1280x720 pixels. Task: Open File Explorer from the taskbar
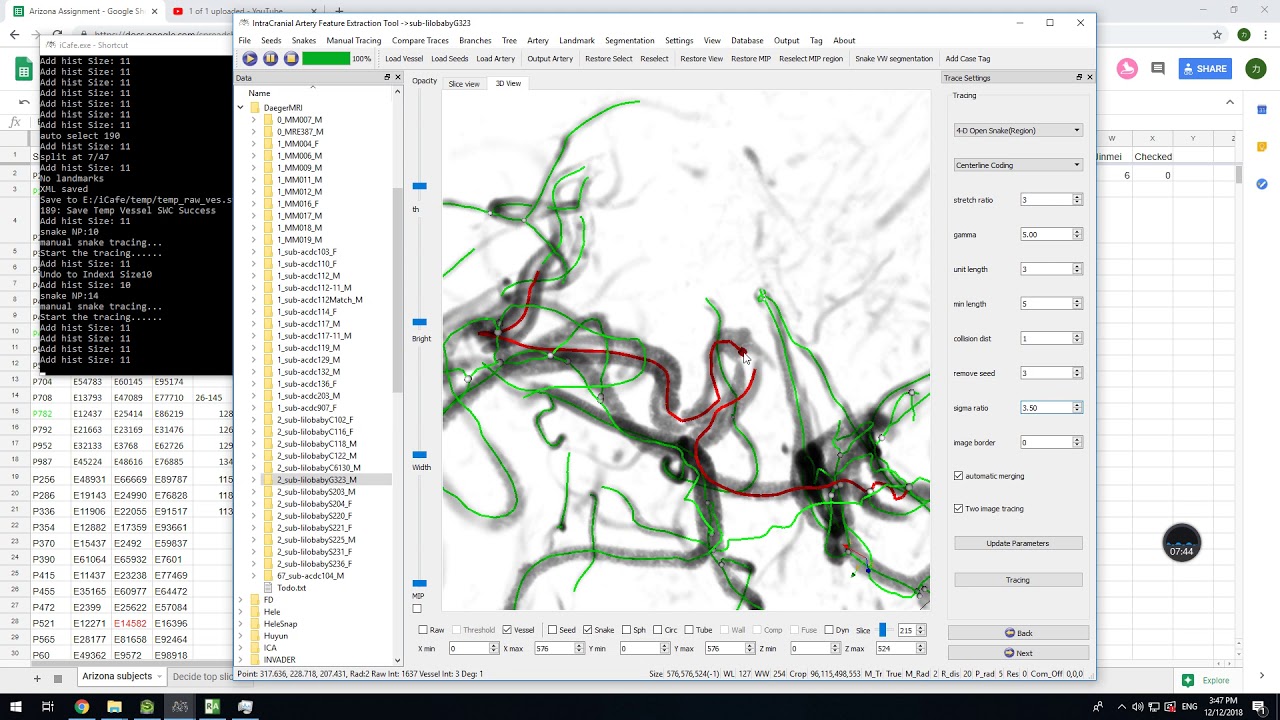(114, 707)
